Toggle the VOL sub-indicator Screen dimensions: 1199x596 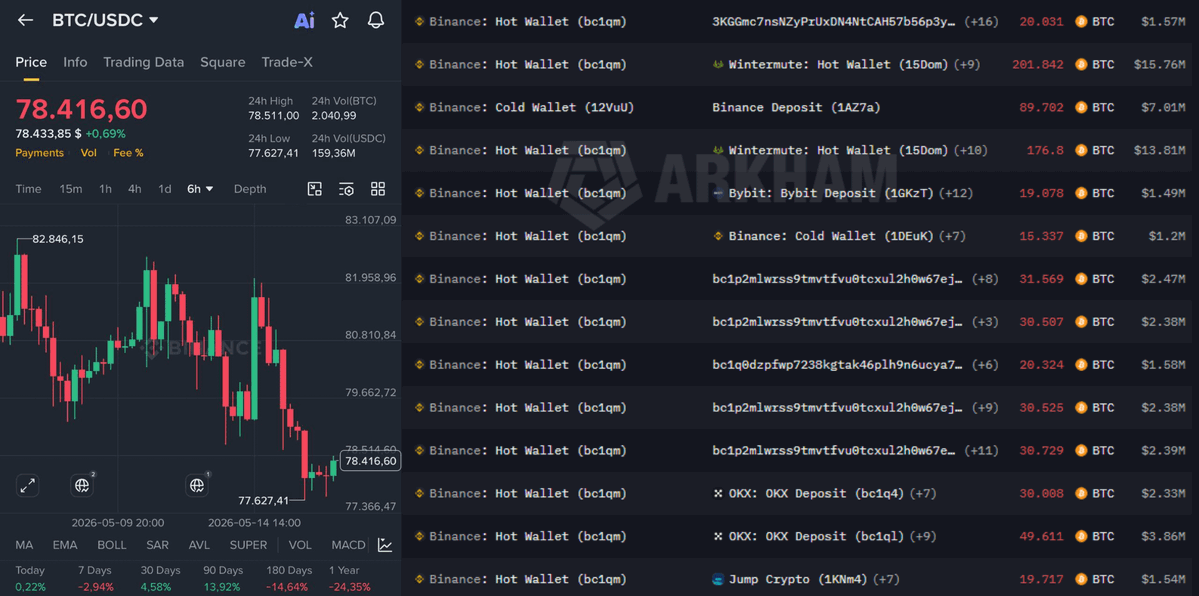tap(300, 545)
